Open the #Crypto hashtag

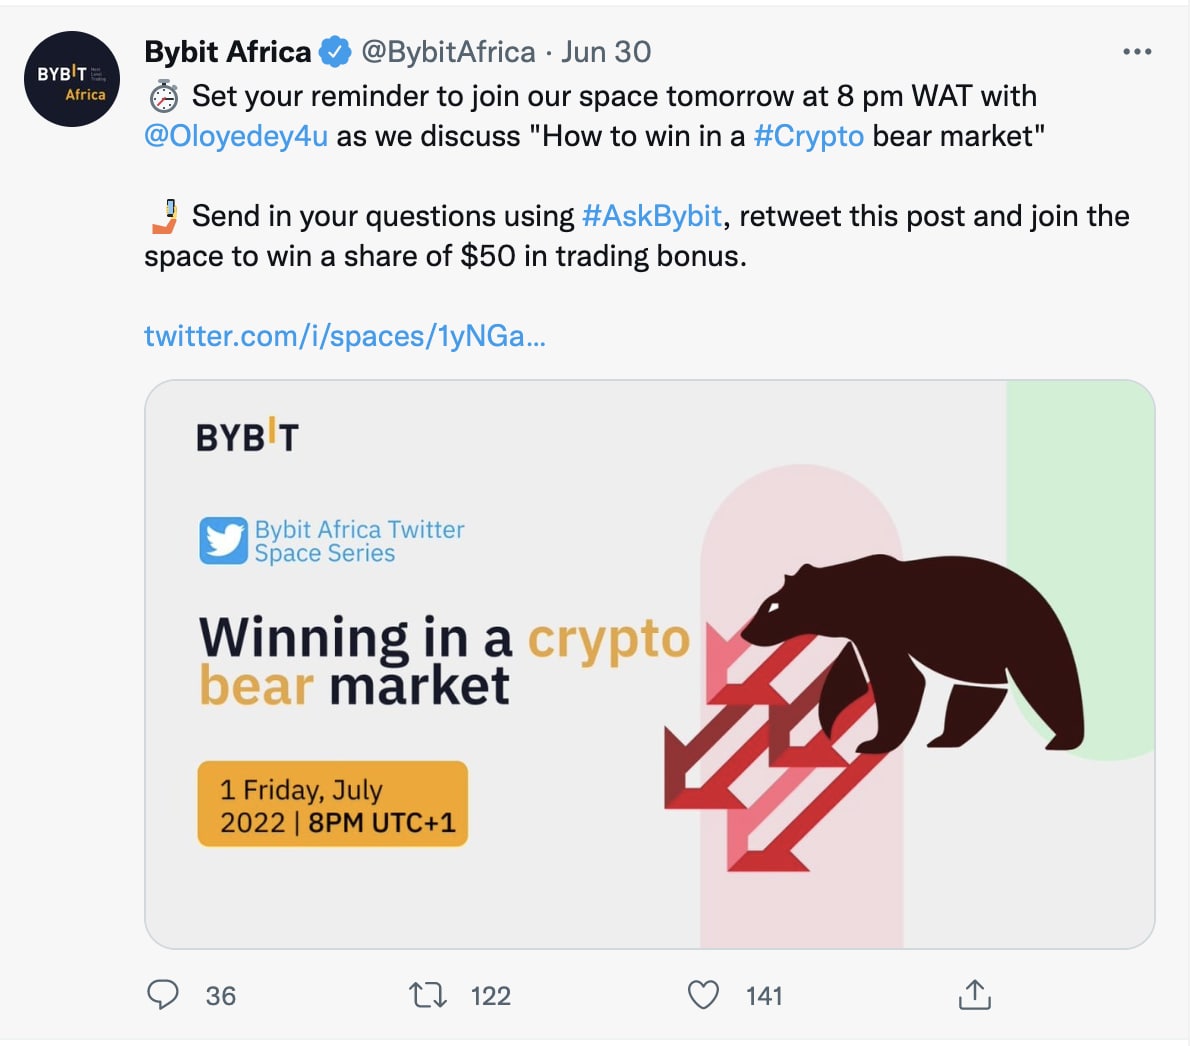pos(808,136)
